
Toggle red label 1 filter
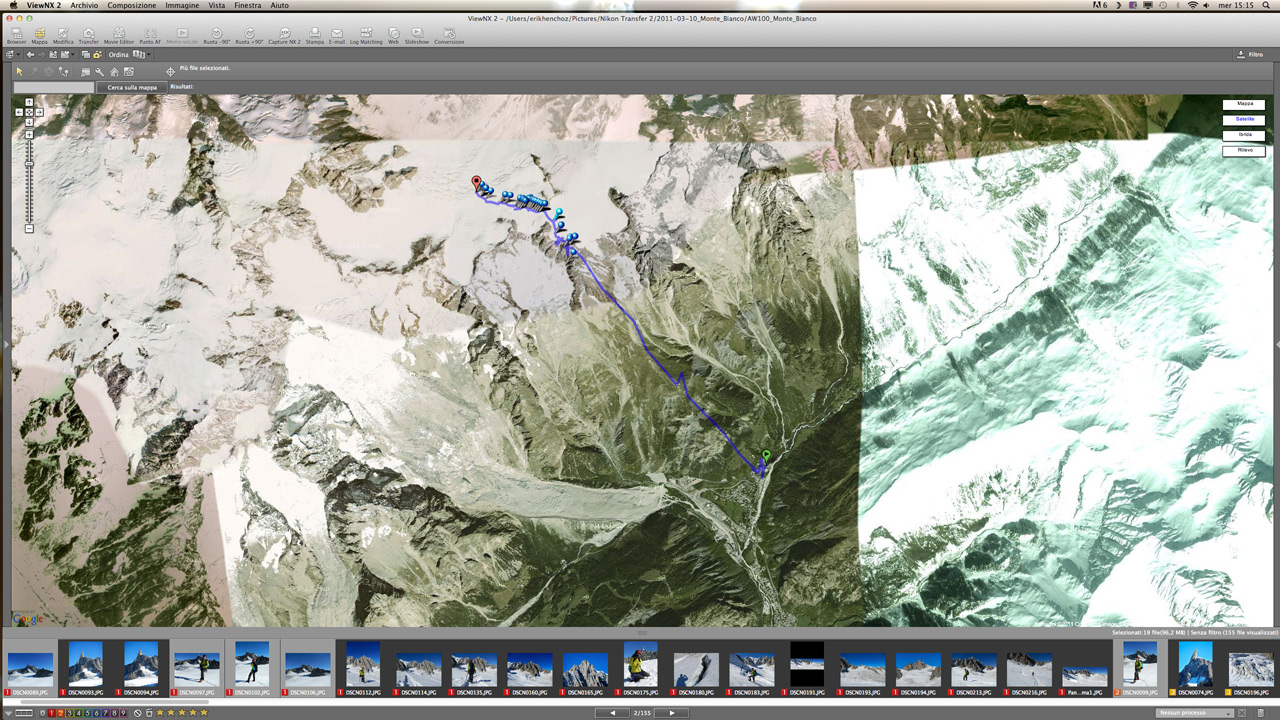51,712
